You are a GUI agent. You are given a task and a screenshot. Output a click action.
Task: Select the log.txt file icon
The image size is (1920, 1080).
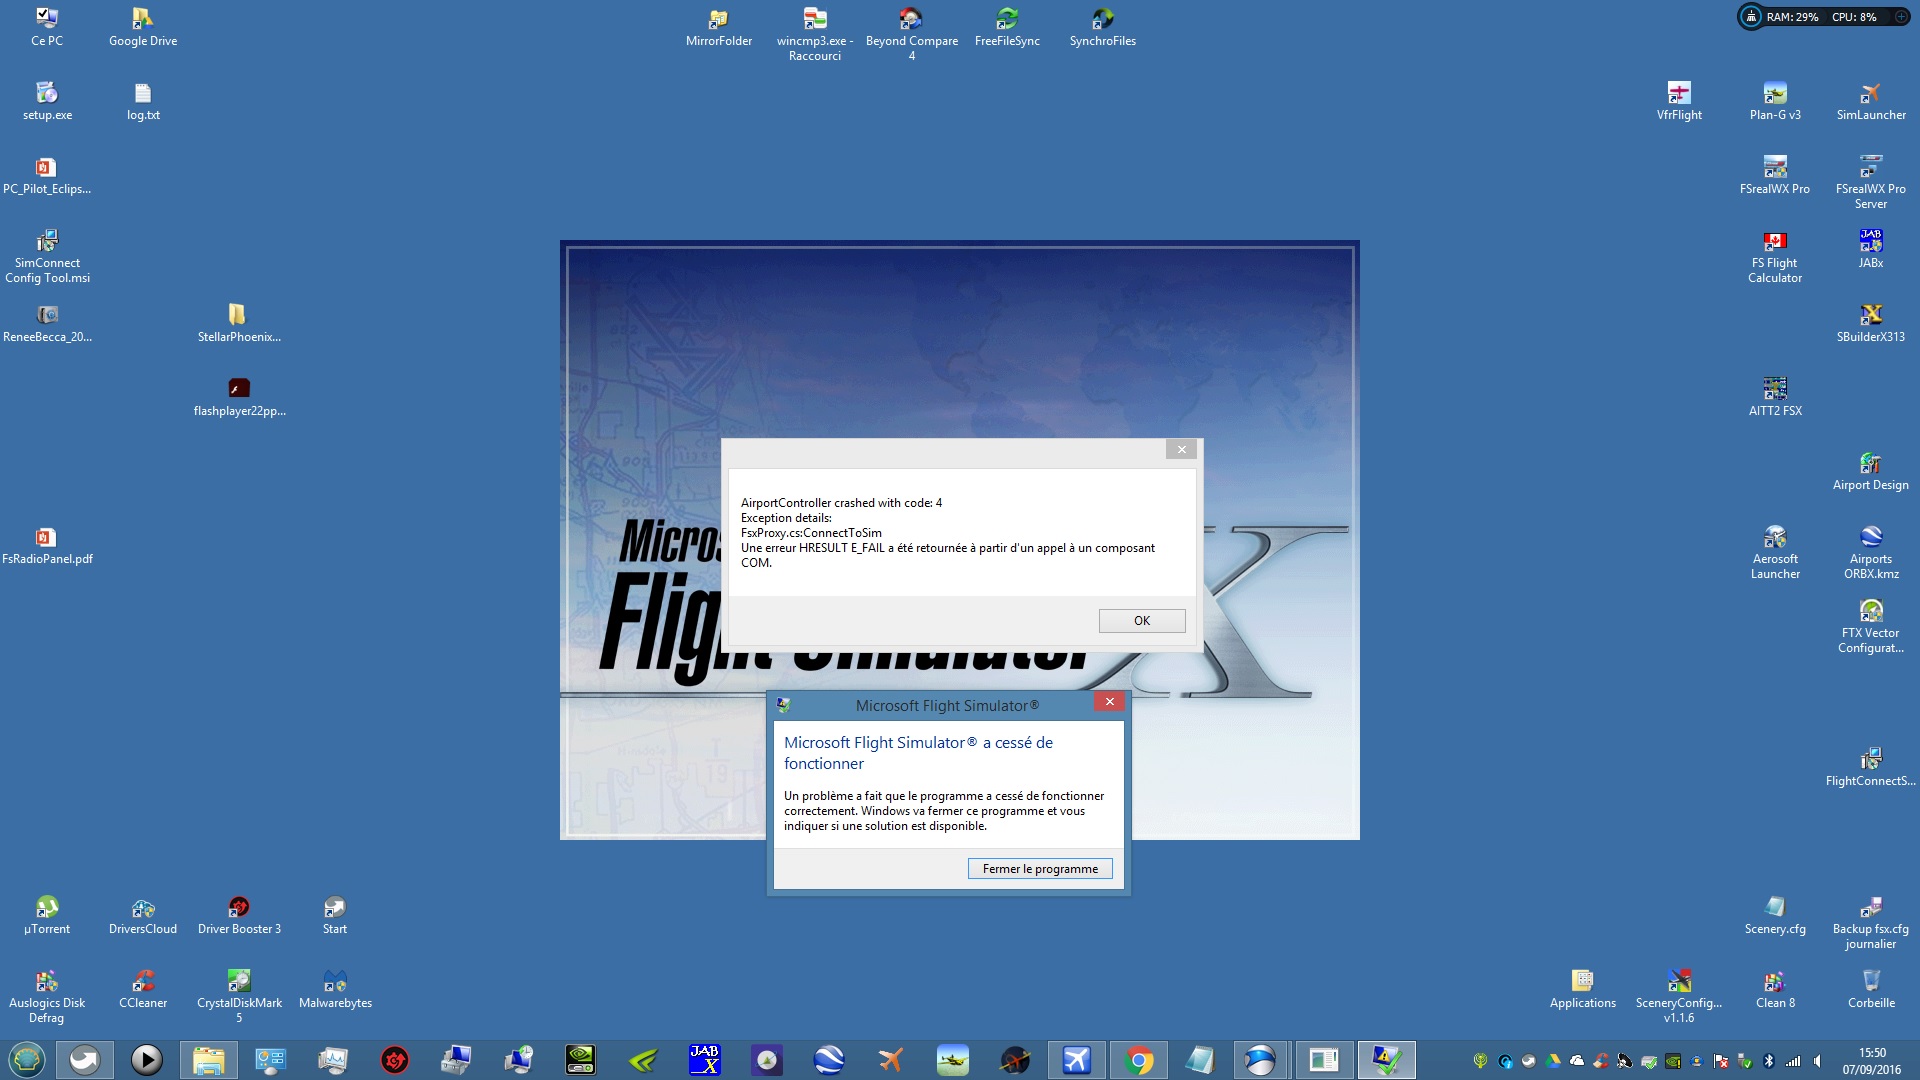tap(143, 101)
